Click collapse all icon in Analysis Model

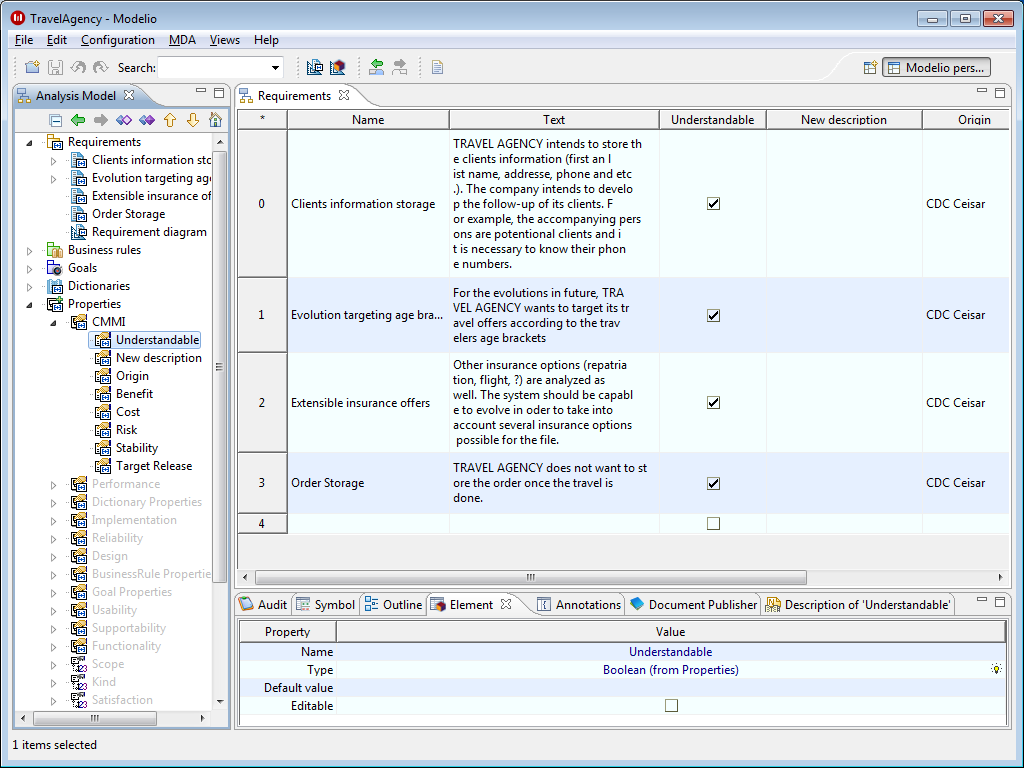click(56, 120)
